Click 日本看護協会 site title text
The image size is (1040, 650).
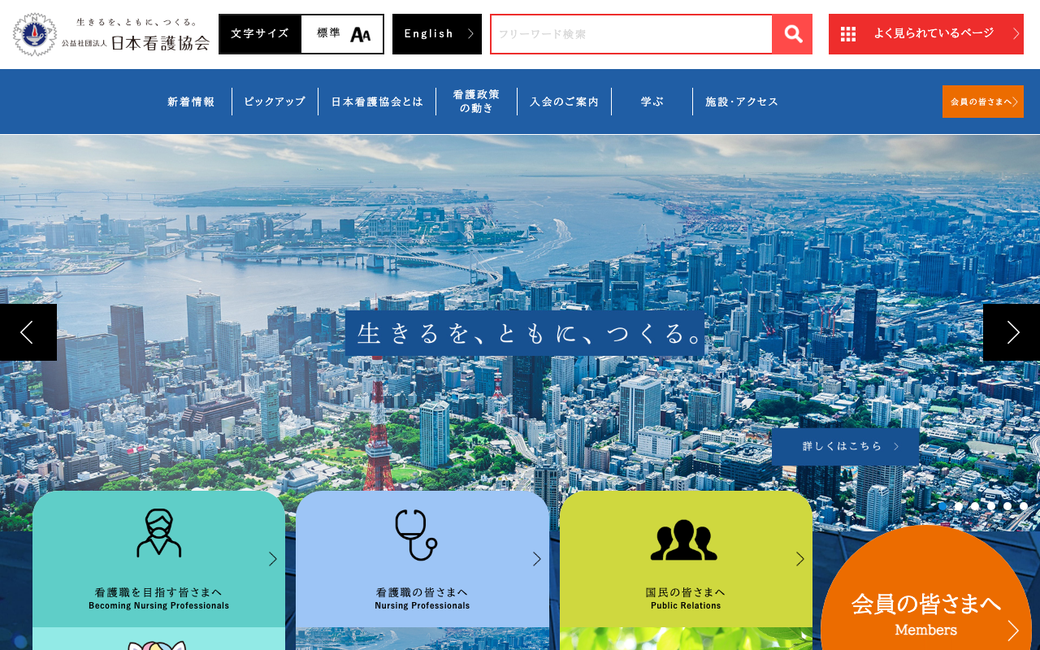tap(161, 43)
